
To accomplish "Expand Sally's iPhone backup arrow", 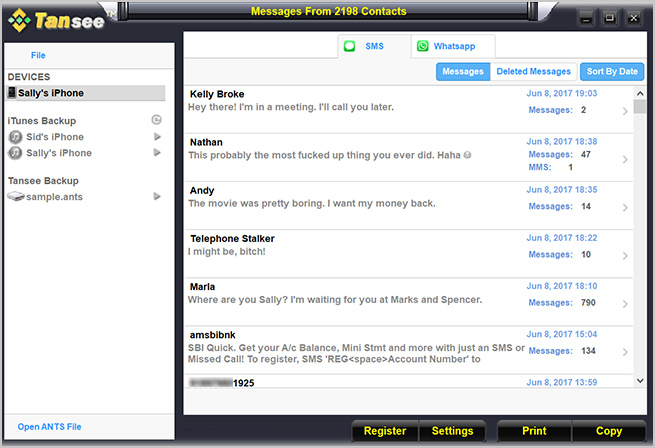I will [x=157, y=153].
